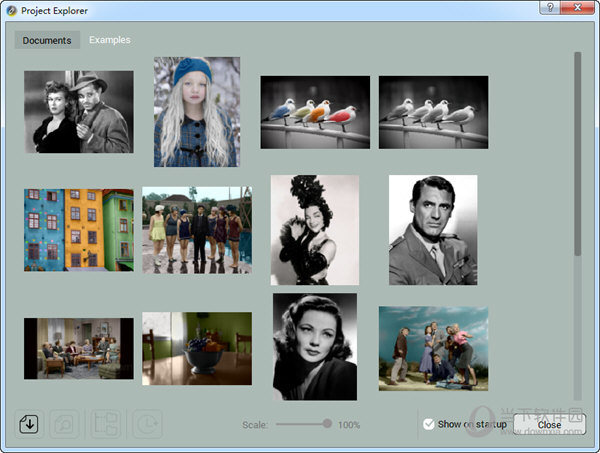Adjust the Scale slider handle

tap(327, 424)
